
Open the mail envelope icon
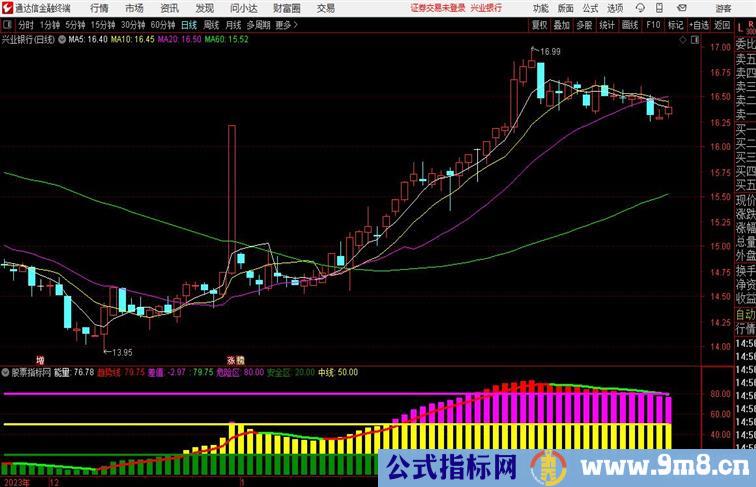coord(681,8)
